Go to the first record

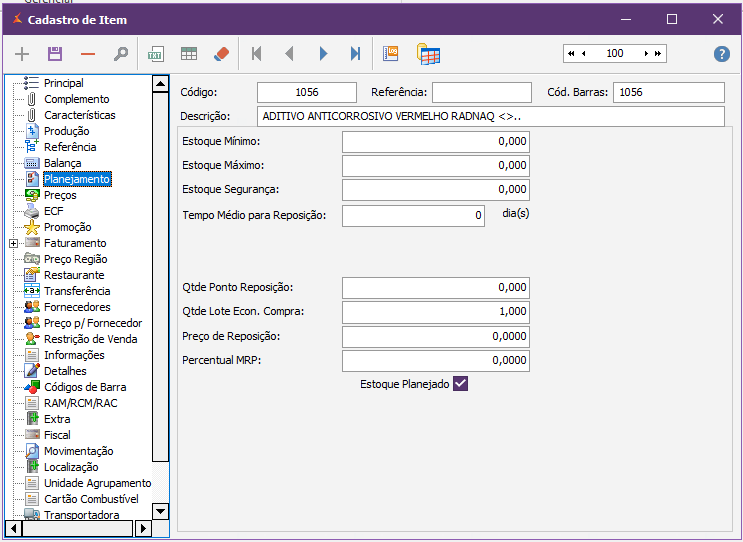[x=257, y=54]
